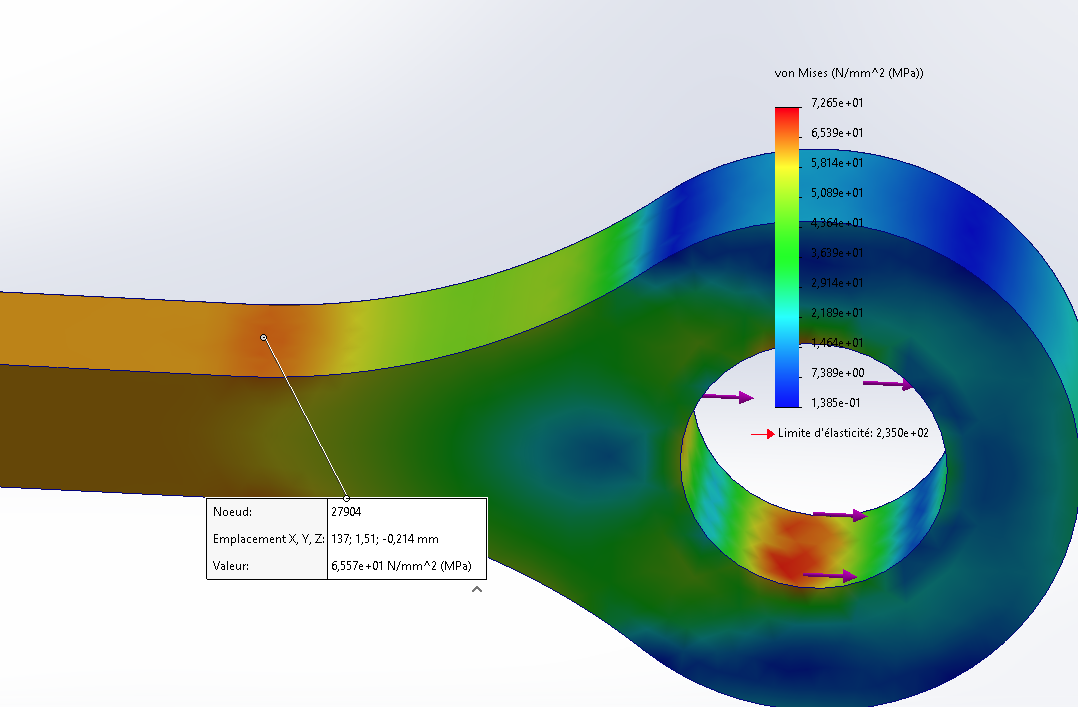Click the legend value 5,089e+01
The height and width of the screenshot is (707, 1078).
(x=837, y=193)
